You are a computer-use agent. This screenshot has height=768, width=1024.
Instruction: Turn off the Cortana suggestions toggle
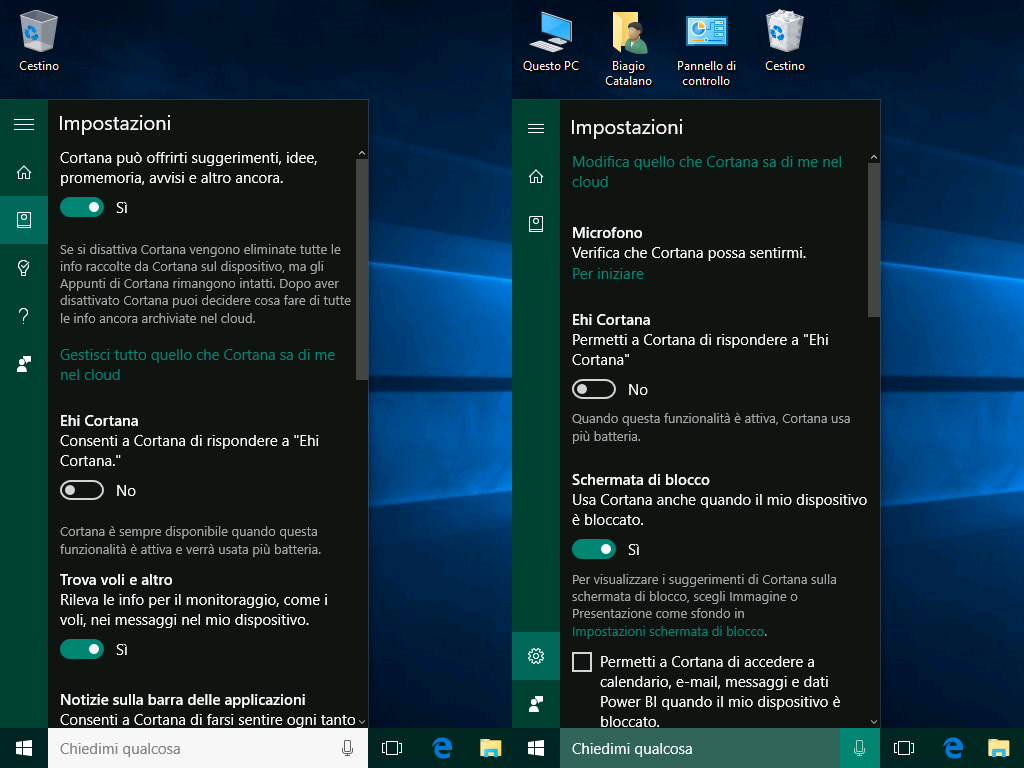click(82, 207)
